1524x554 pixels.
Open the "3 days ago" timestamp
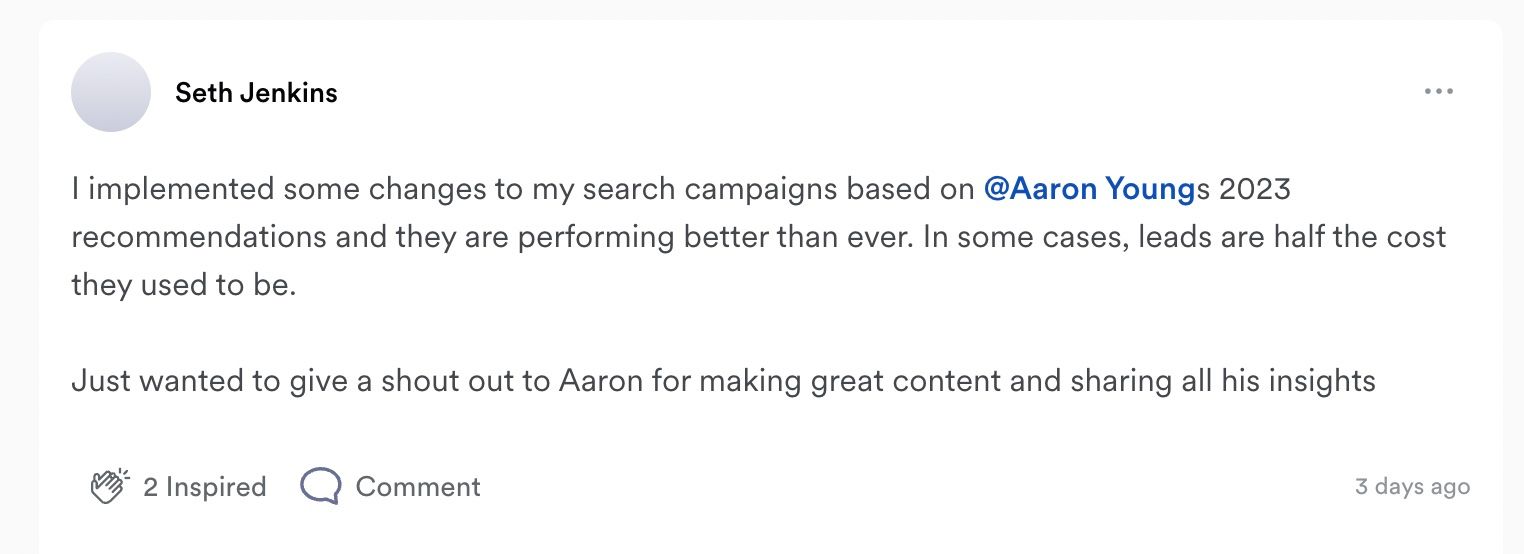[x=1412, y=487]
